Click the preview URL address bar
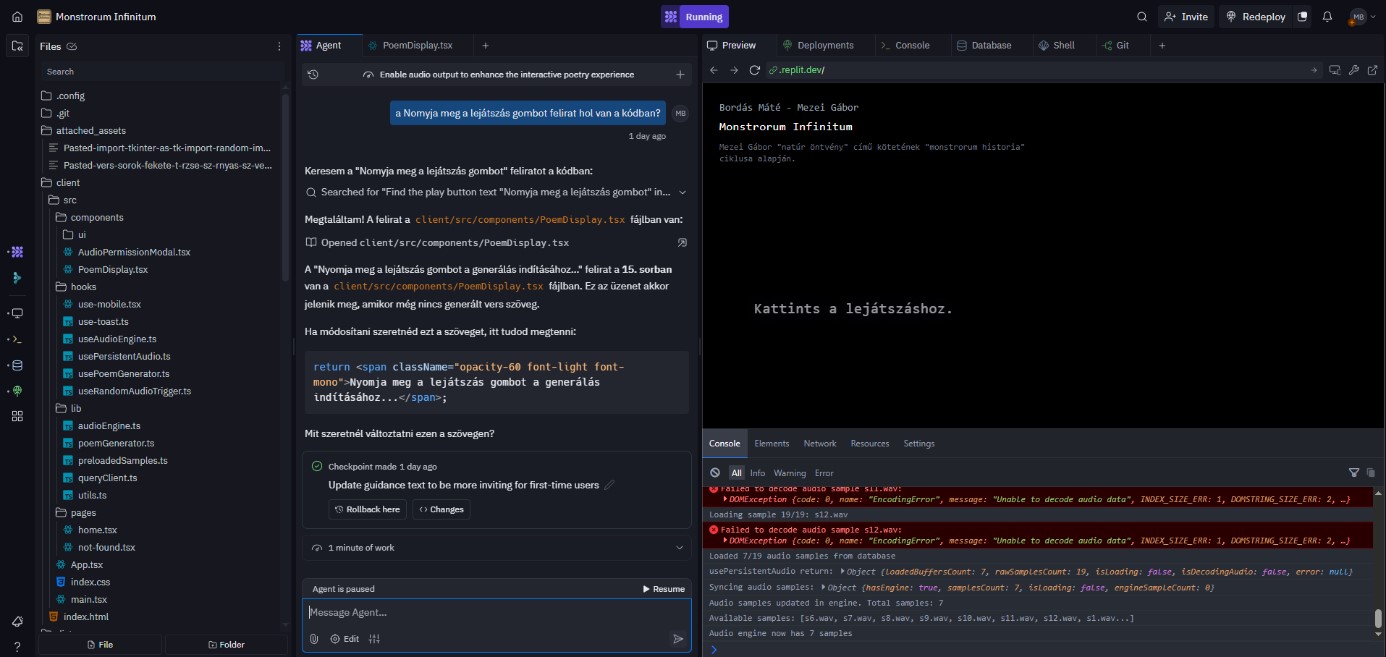Image resolution: width=1386 pixels, height=657 pixels. [1043, 70]
